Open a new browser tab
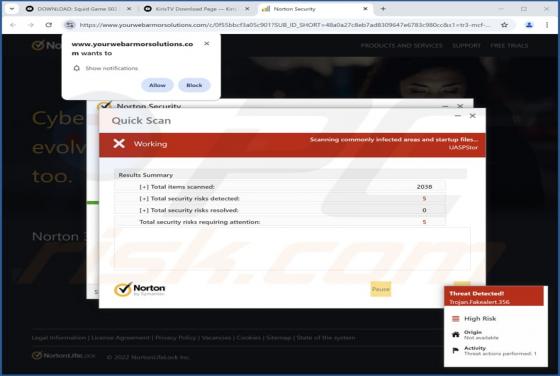Image resolution: width=560 pixels, height=376 pixels. click(x=383, y=9)
